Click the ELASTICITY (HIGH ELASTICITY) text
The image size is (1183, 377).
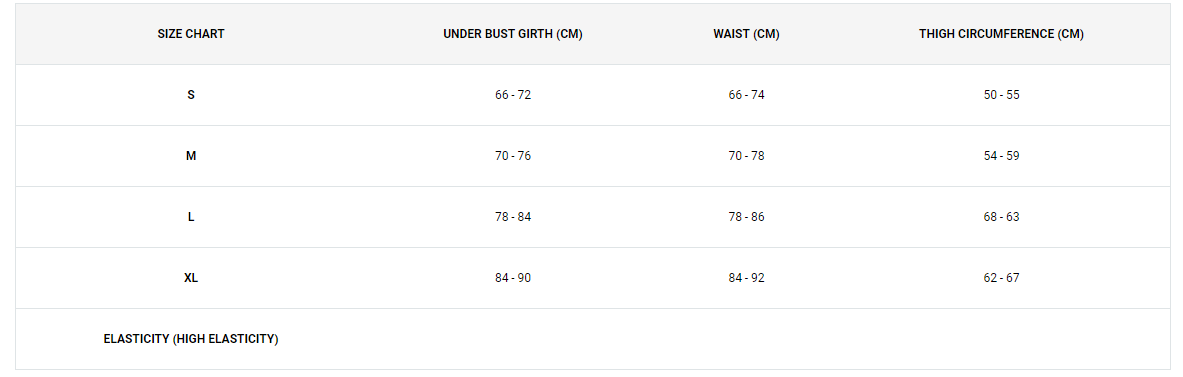pyautogui.click(x=191, y=339)
